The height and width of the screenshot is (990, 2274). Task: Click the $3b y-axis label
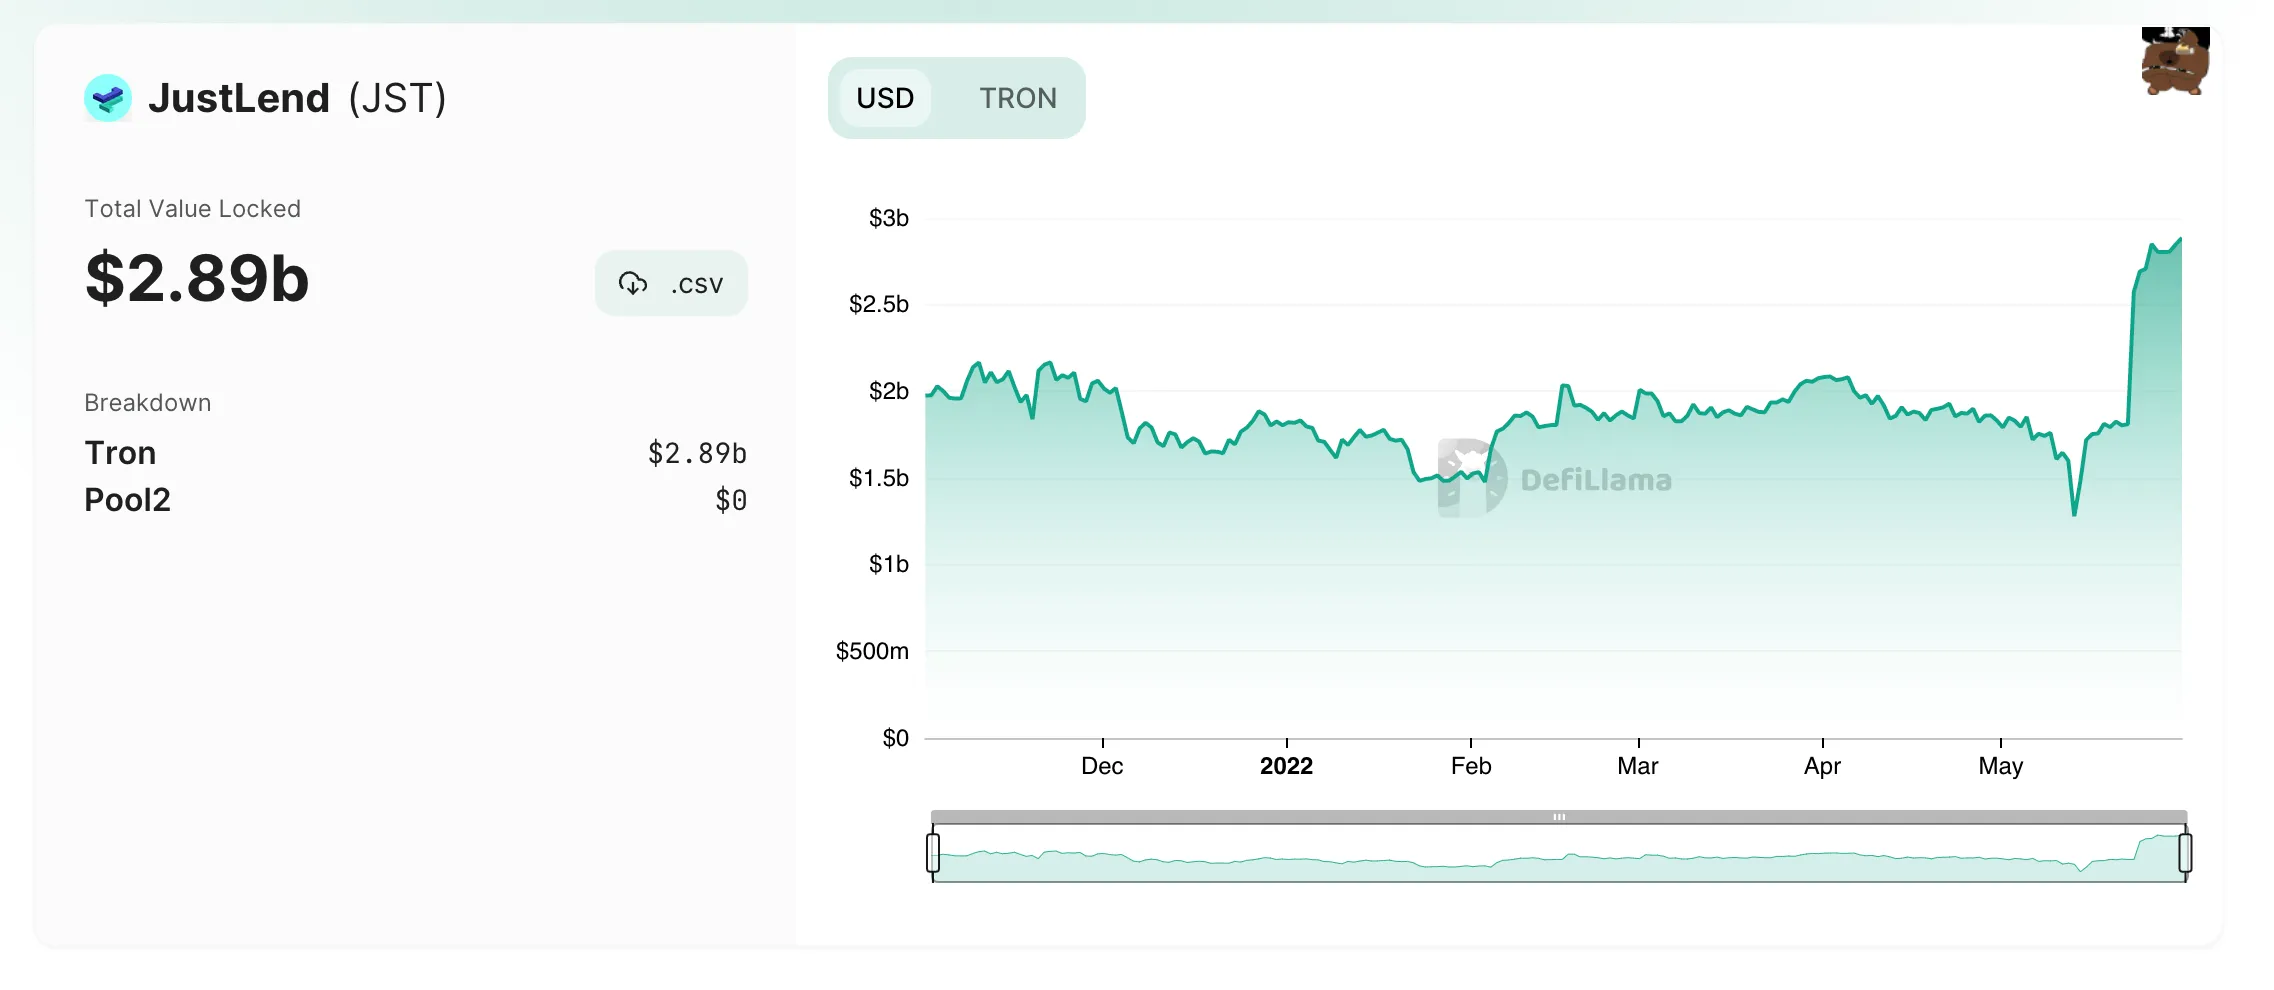pos(888,218)
